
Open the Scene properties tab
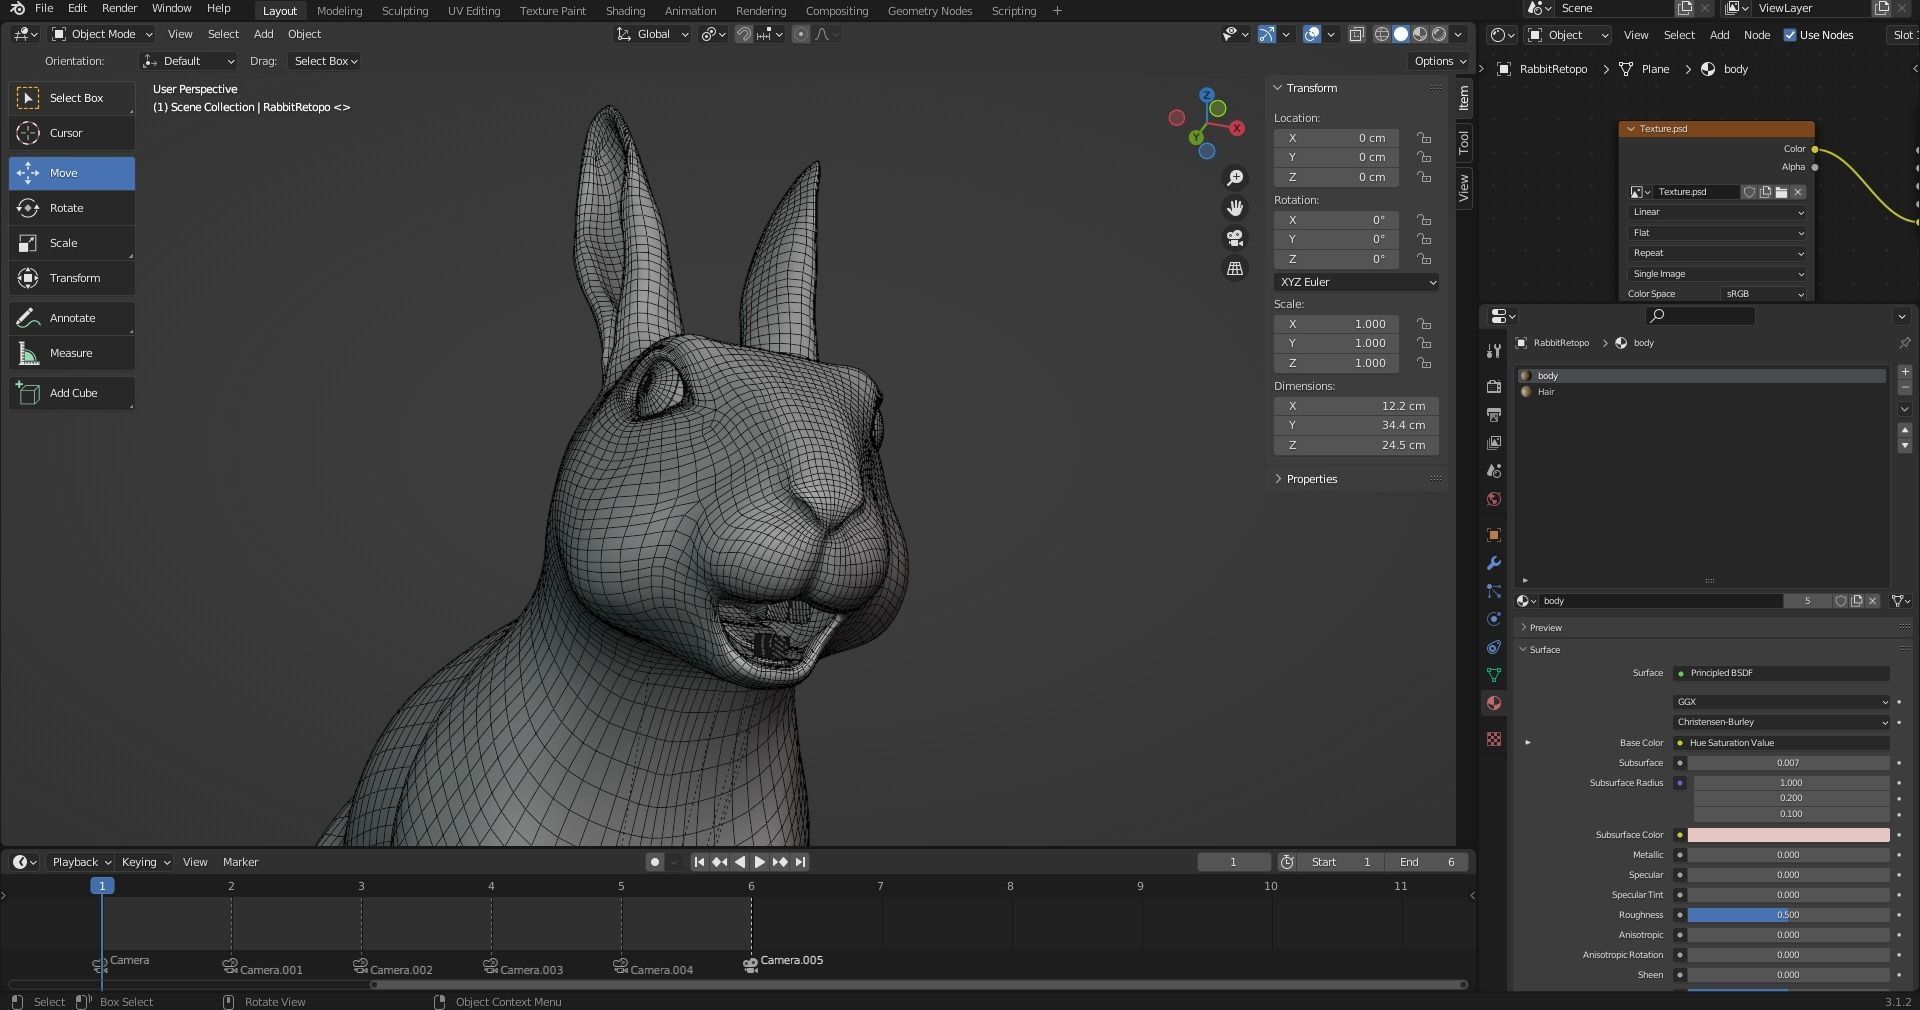[1494, 471]
